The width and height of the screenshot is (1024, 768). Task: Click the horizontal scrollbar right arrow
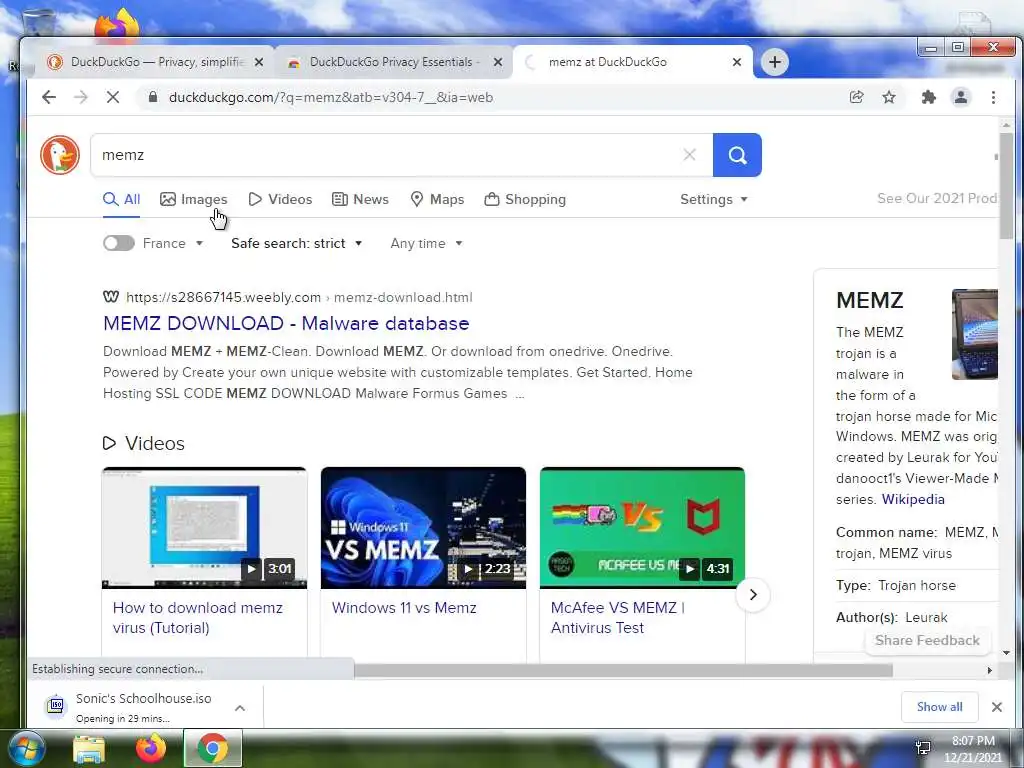click(x=989, y=670)
